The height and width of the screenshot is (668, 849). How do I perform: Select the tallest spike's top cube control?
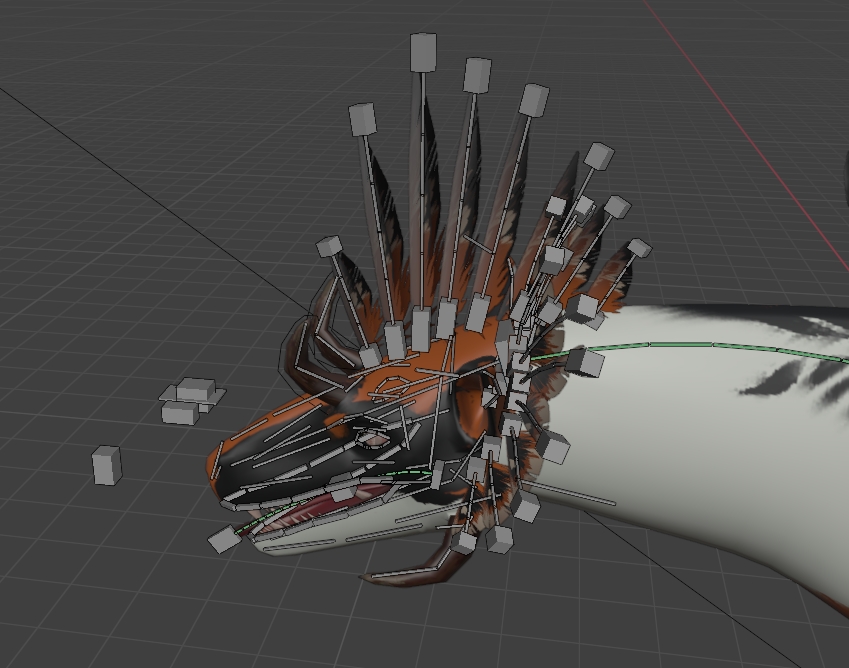[423, 52]
